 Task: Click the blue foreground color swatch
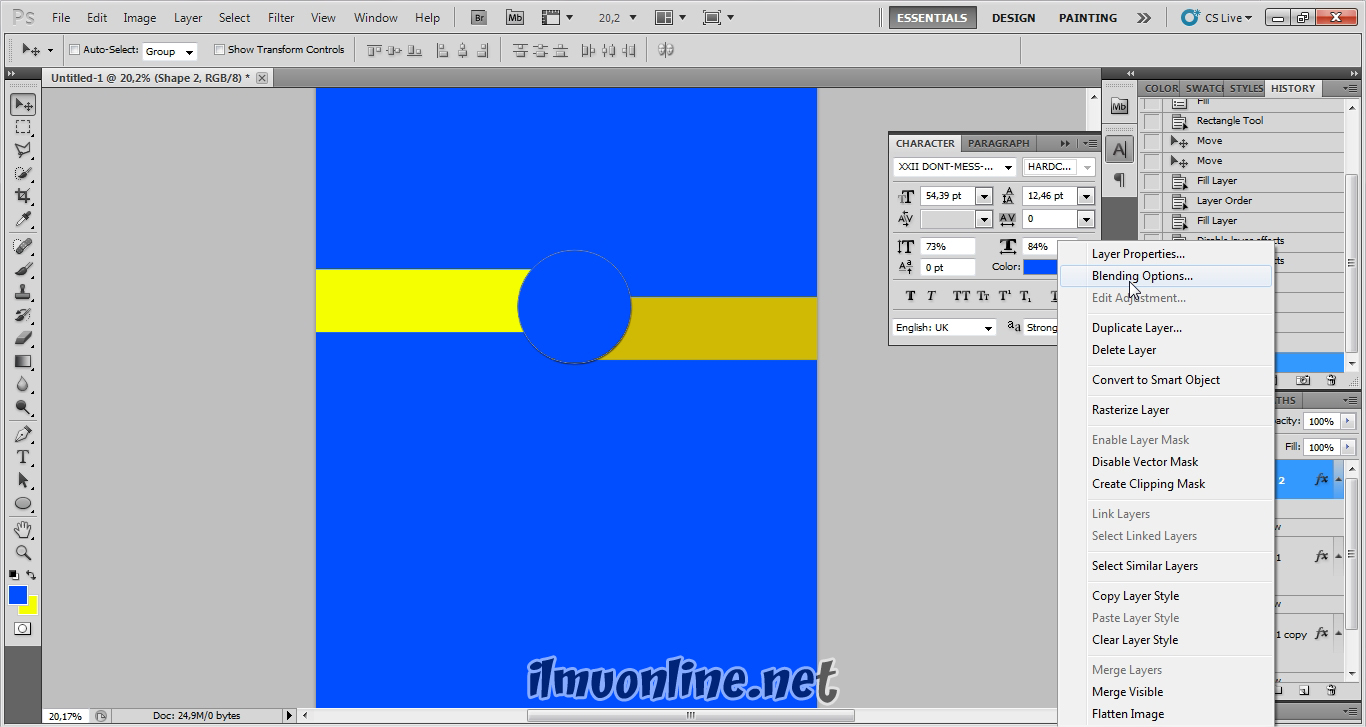pyautogui.click(x=18, y=595)
